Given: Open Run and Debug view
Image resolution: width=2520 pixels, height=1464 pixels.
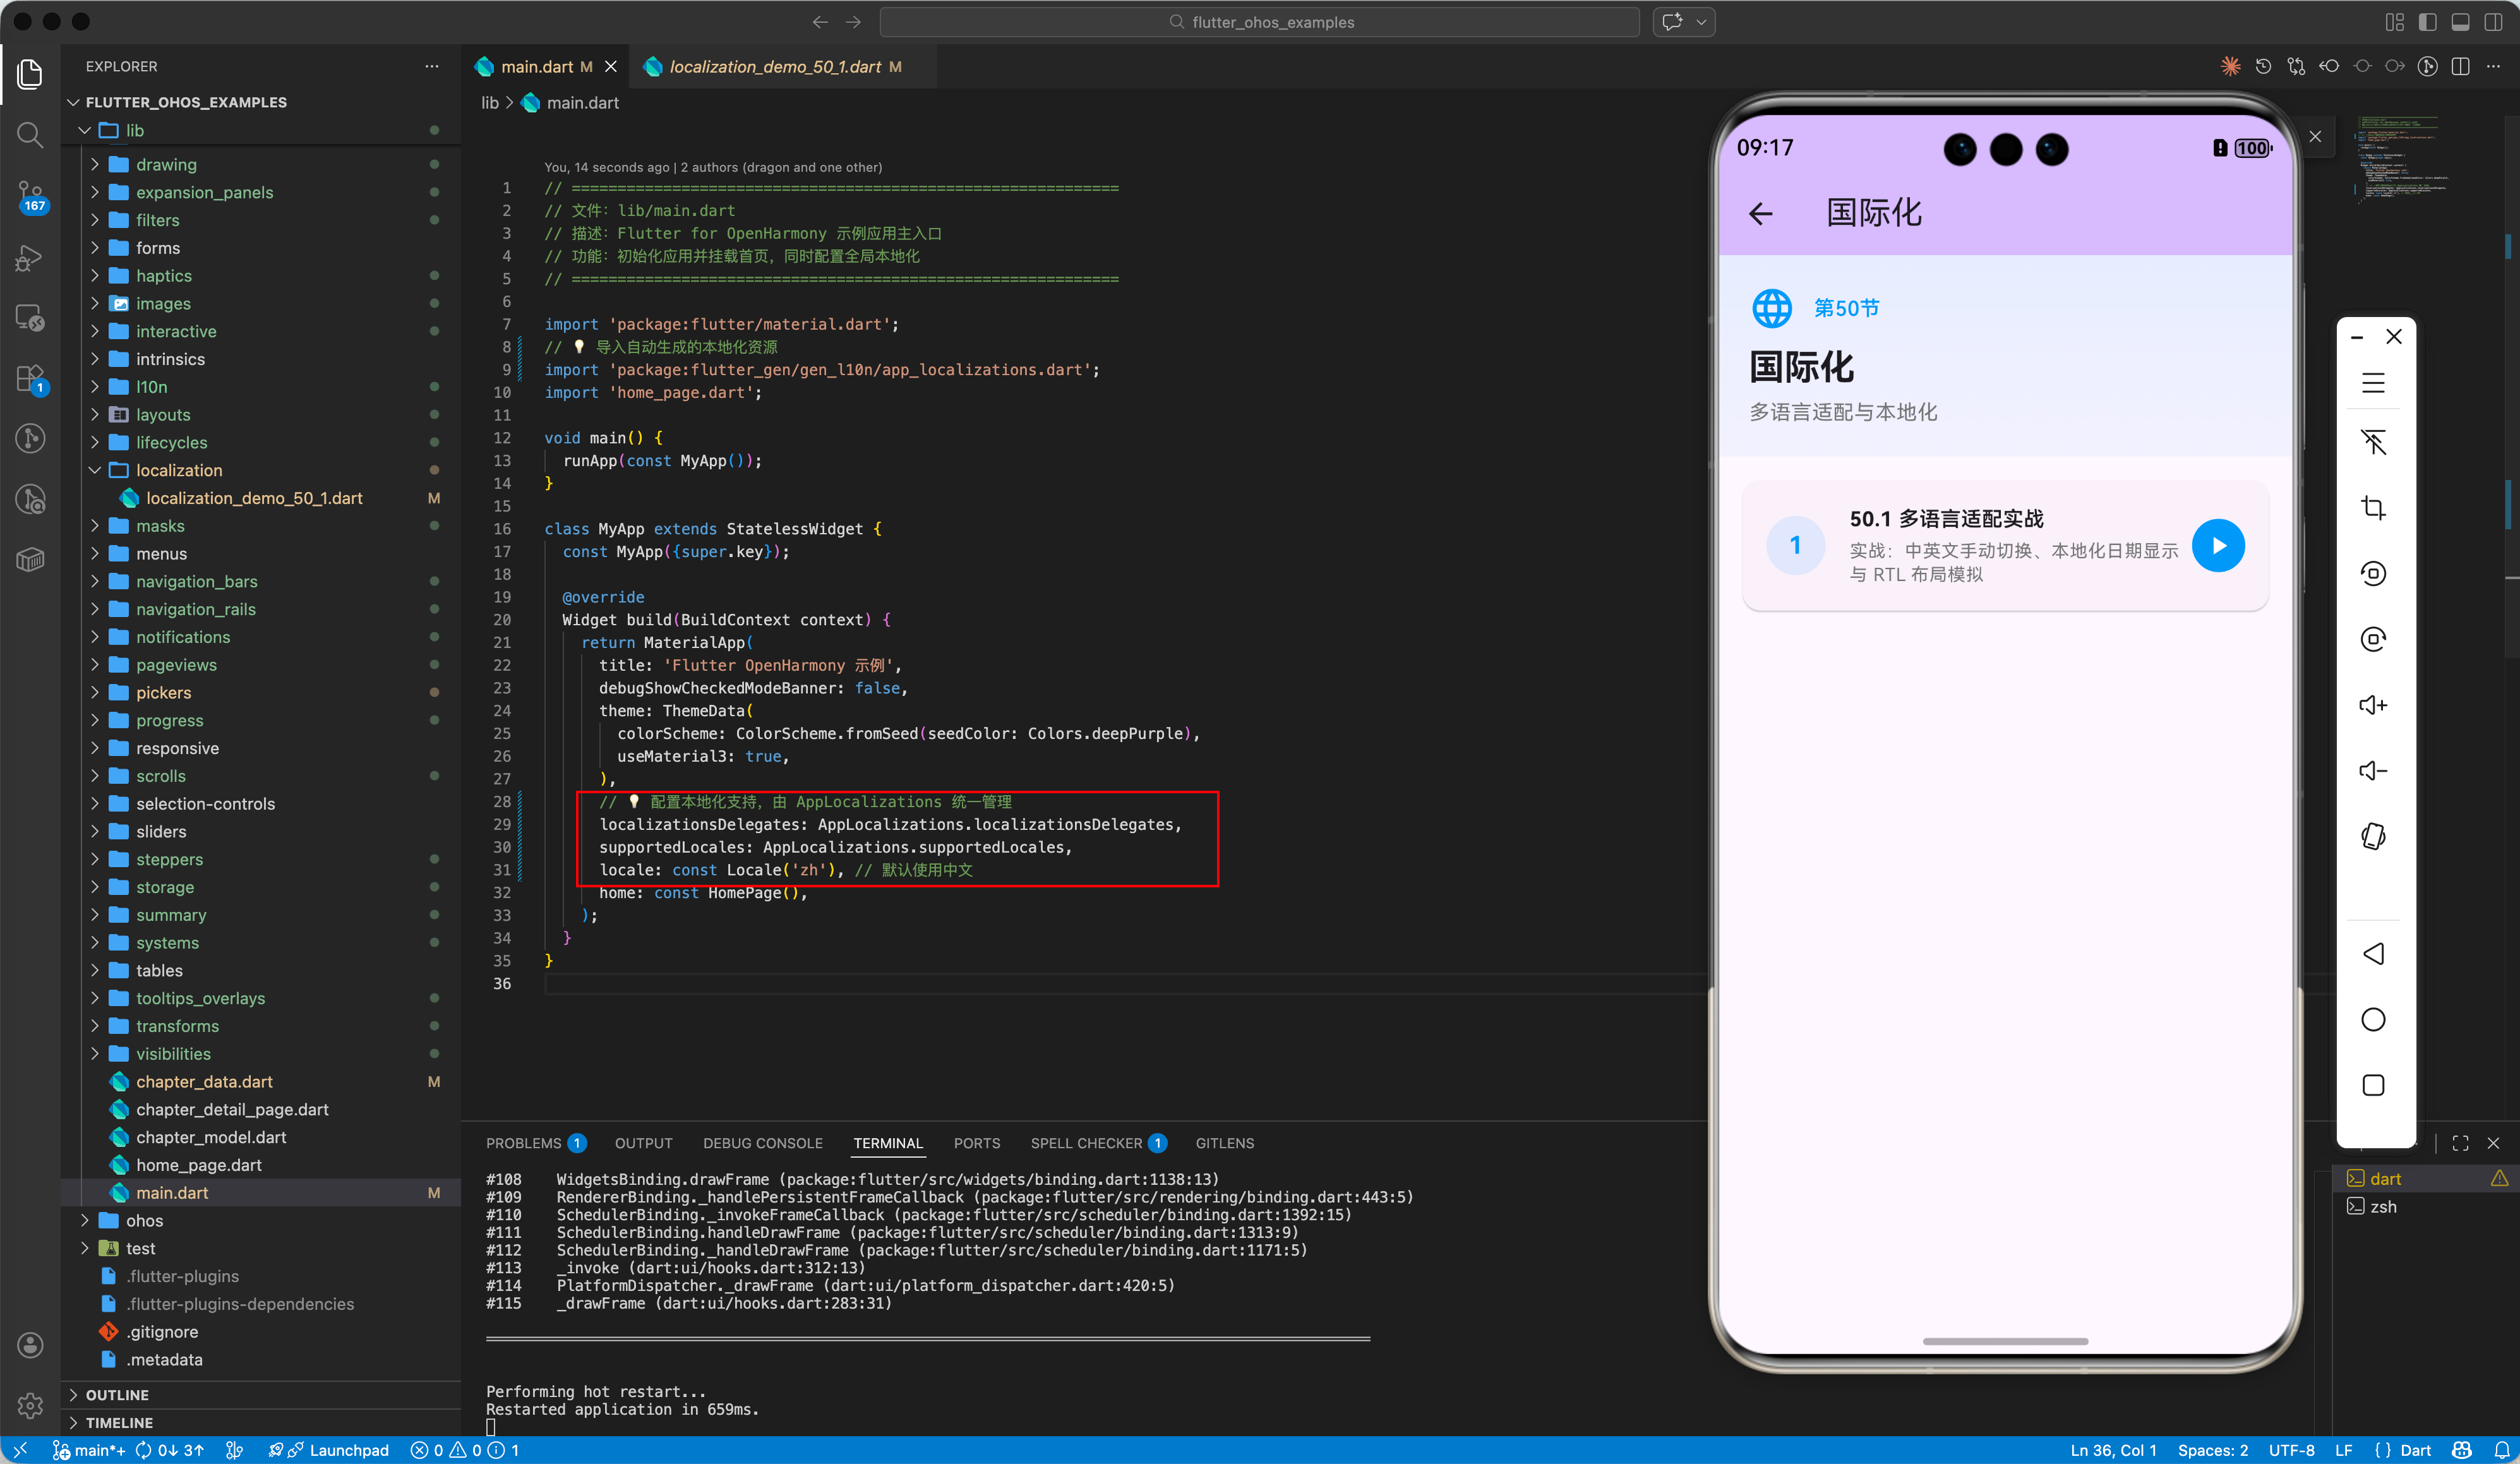Looking at the screenshot, I should [30, 258].
